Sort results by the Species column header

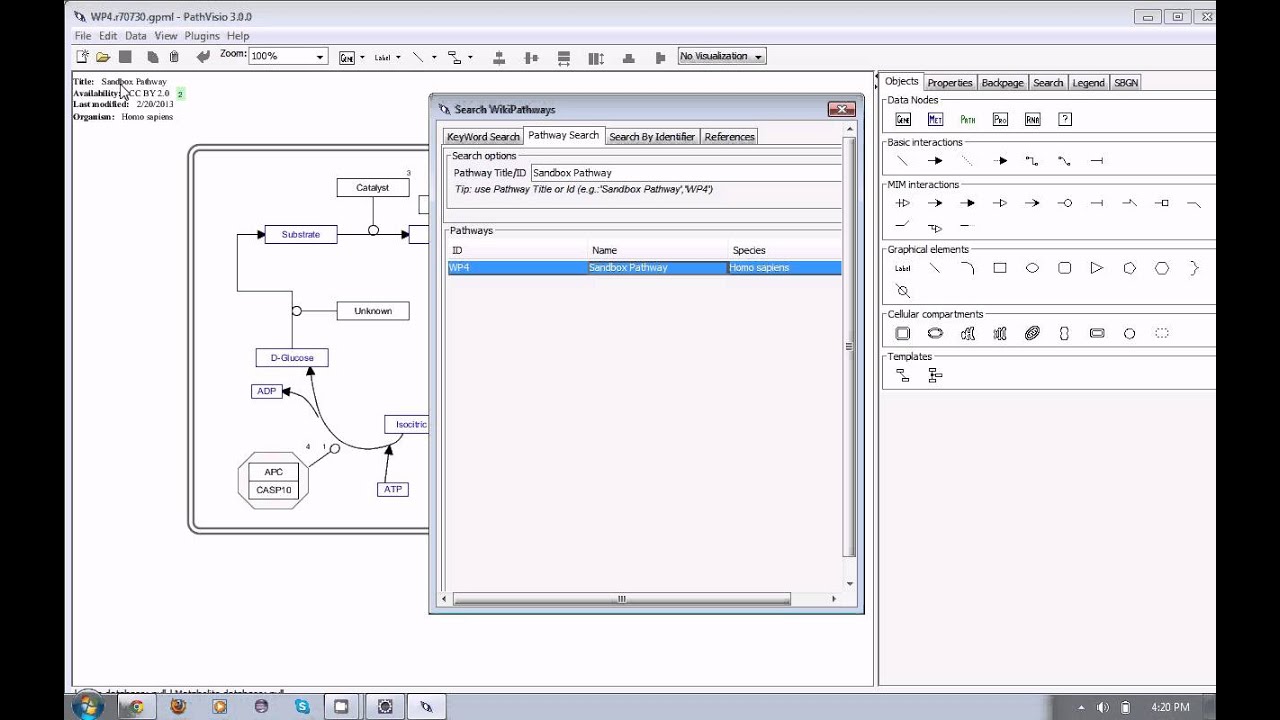pos(785,251)
